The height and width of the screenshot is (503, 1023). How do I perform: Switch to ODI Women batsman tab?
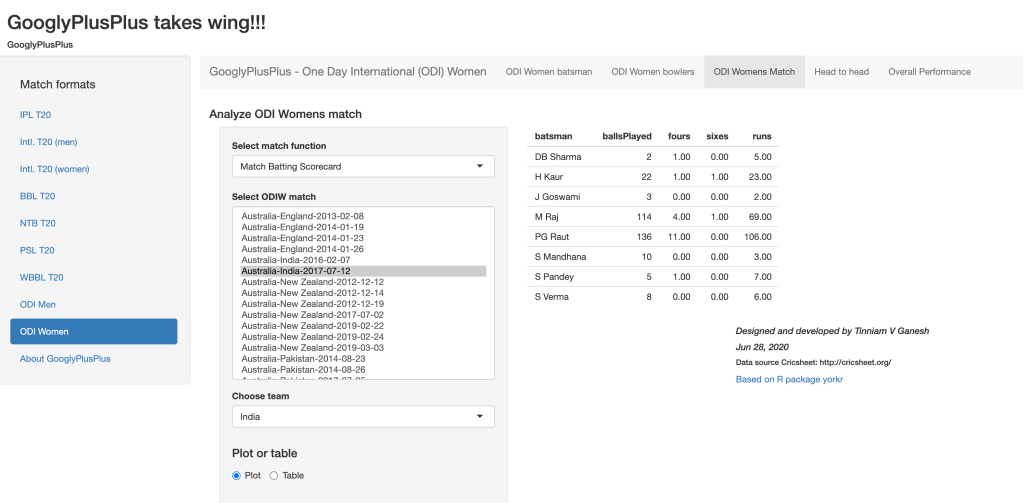pos(548,72)
